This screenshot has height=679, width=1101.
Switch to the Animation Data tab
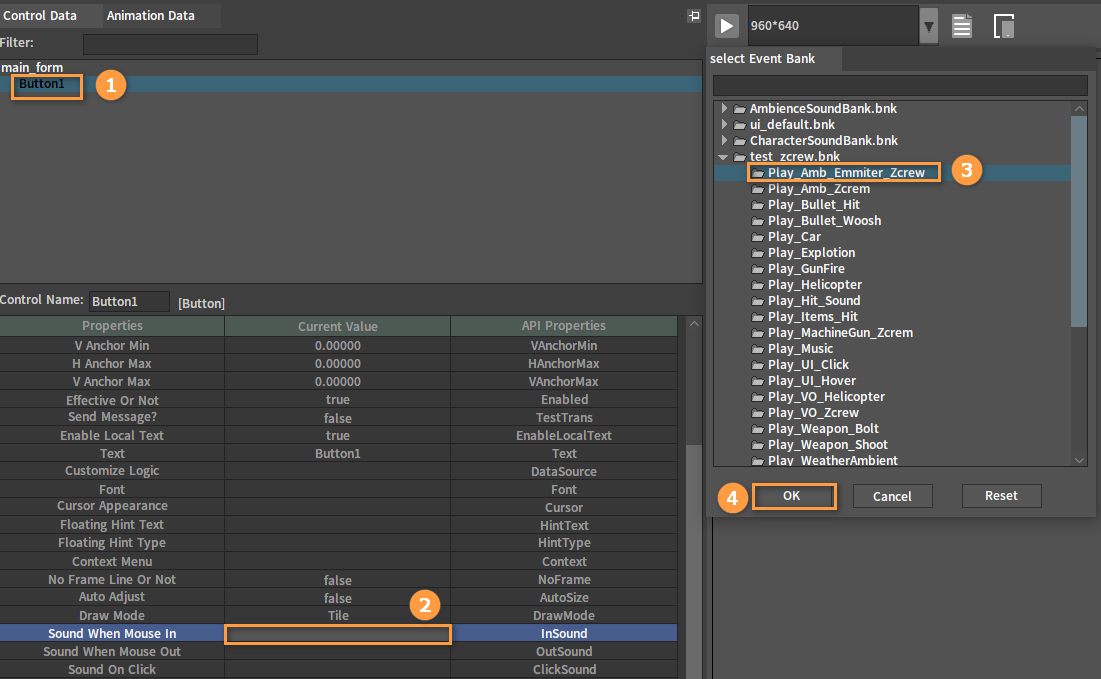tap(151, 16)
